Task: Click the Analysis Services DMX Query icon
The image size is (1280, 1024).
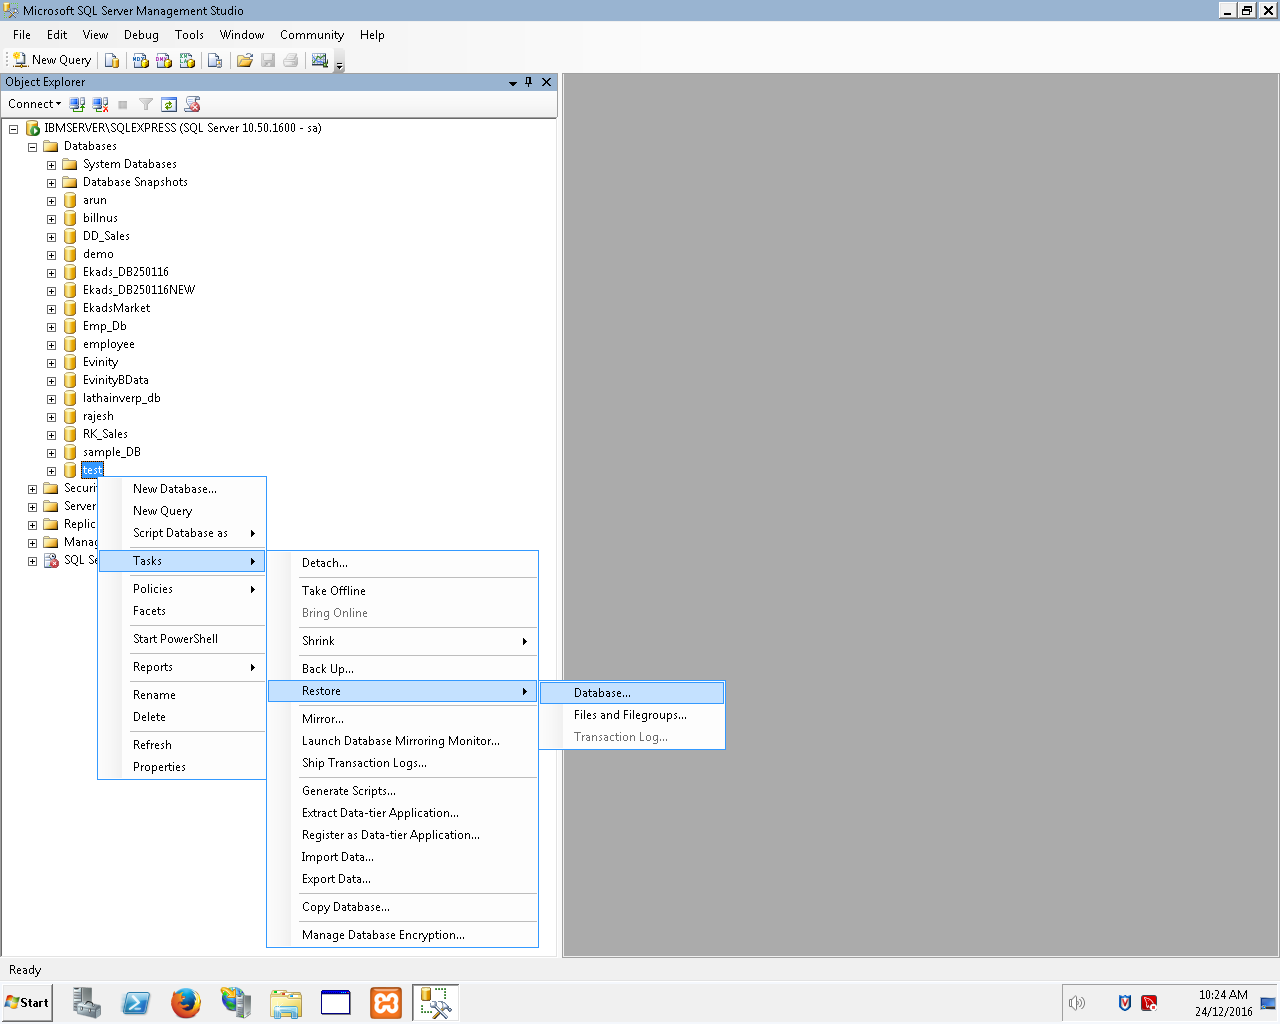Action: click(164, 60)
